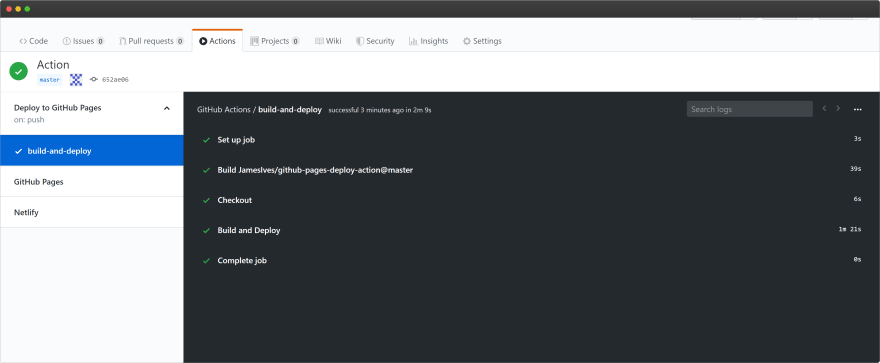This screenshot has height=363, width=880.
Task: Switch to the Code tab
Action: [x=34, y=41]
